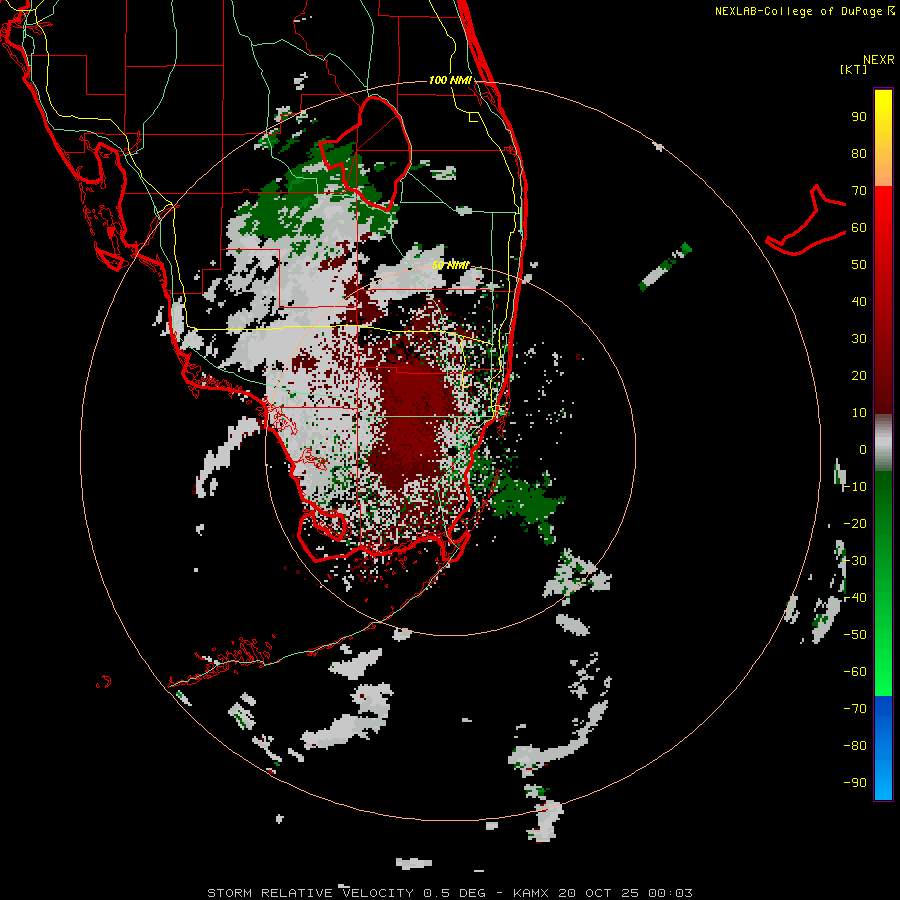Viewport: 900px width, 900px height.
Task: Click the -30 value on the velocity scale
Action: click(x=855, y=561)
